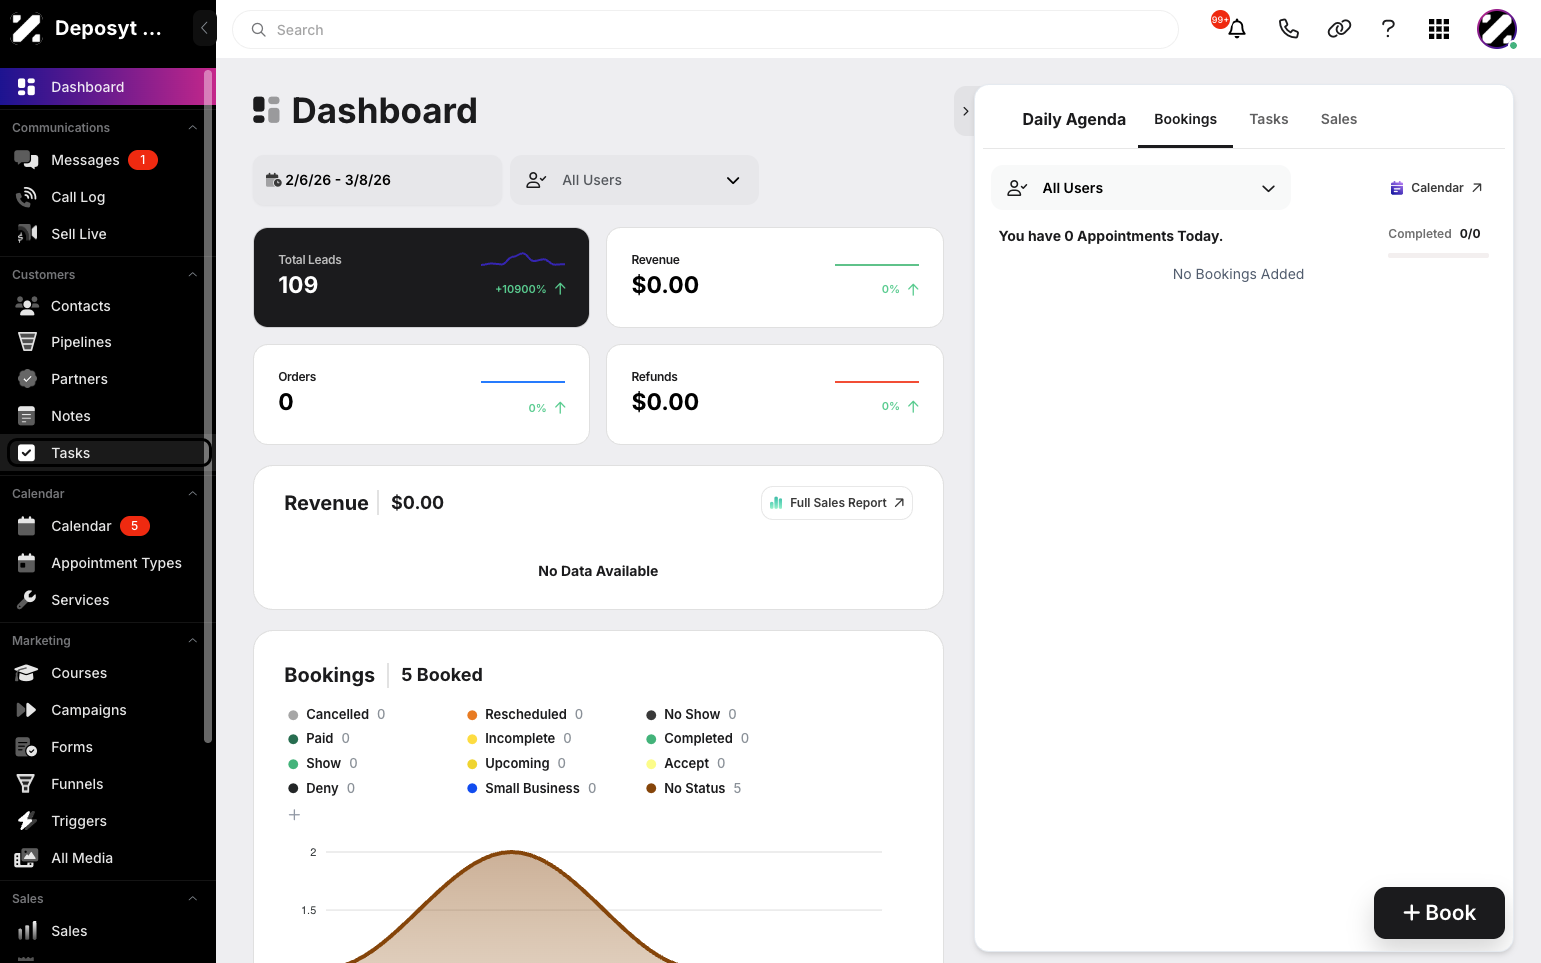The width and height of the screenshot is (1541, 963).
Task: Toggle the No Status legend item
Action: coord(693,788)
